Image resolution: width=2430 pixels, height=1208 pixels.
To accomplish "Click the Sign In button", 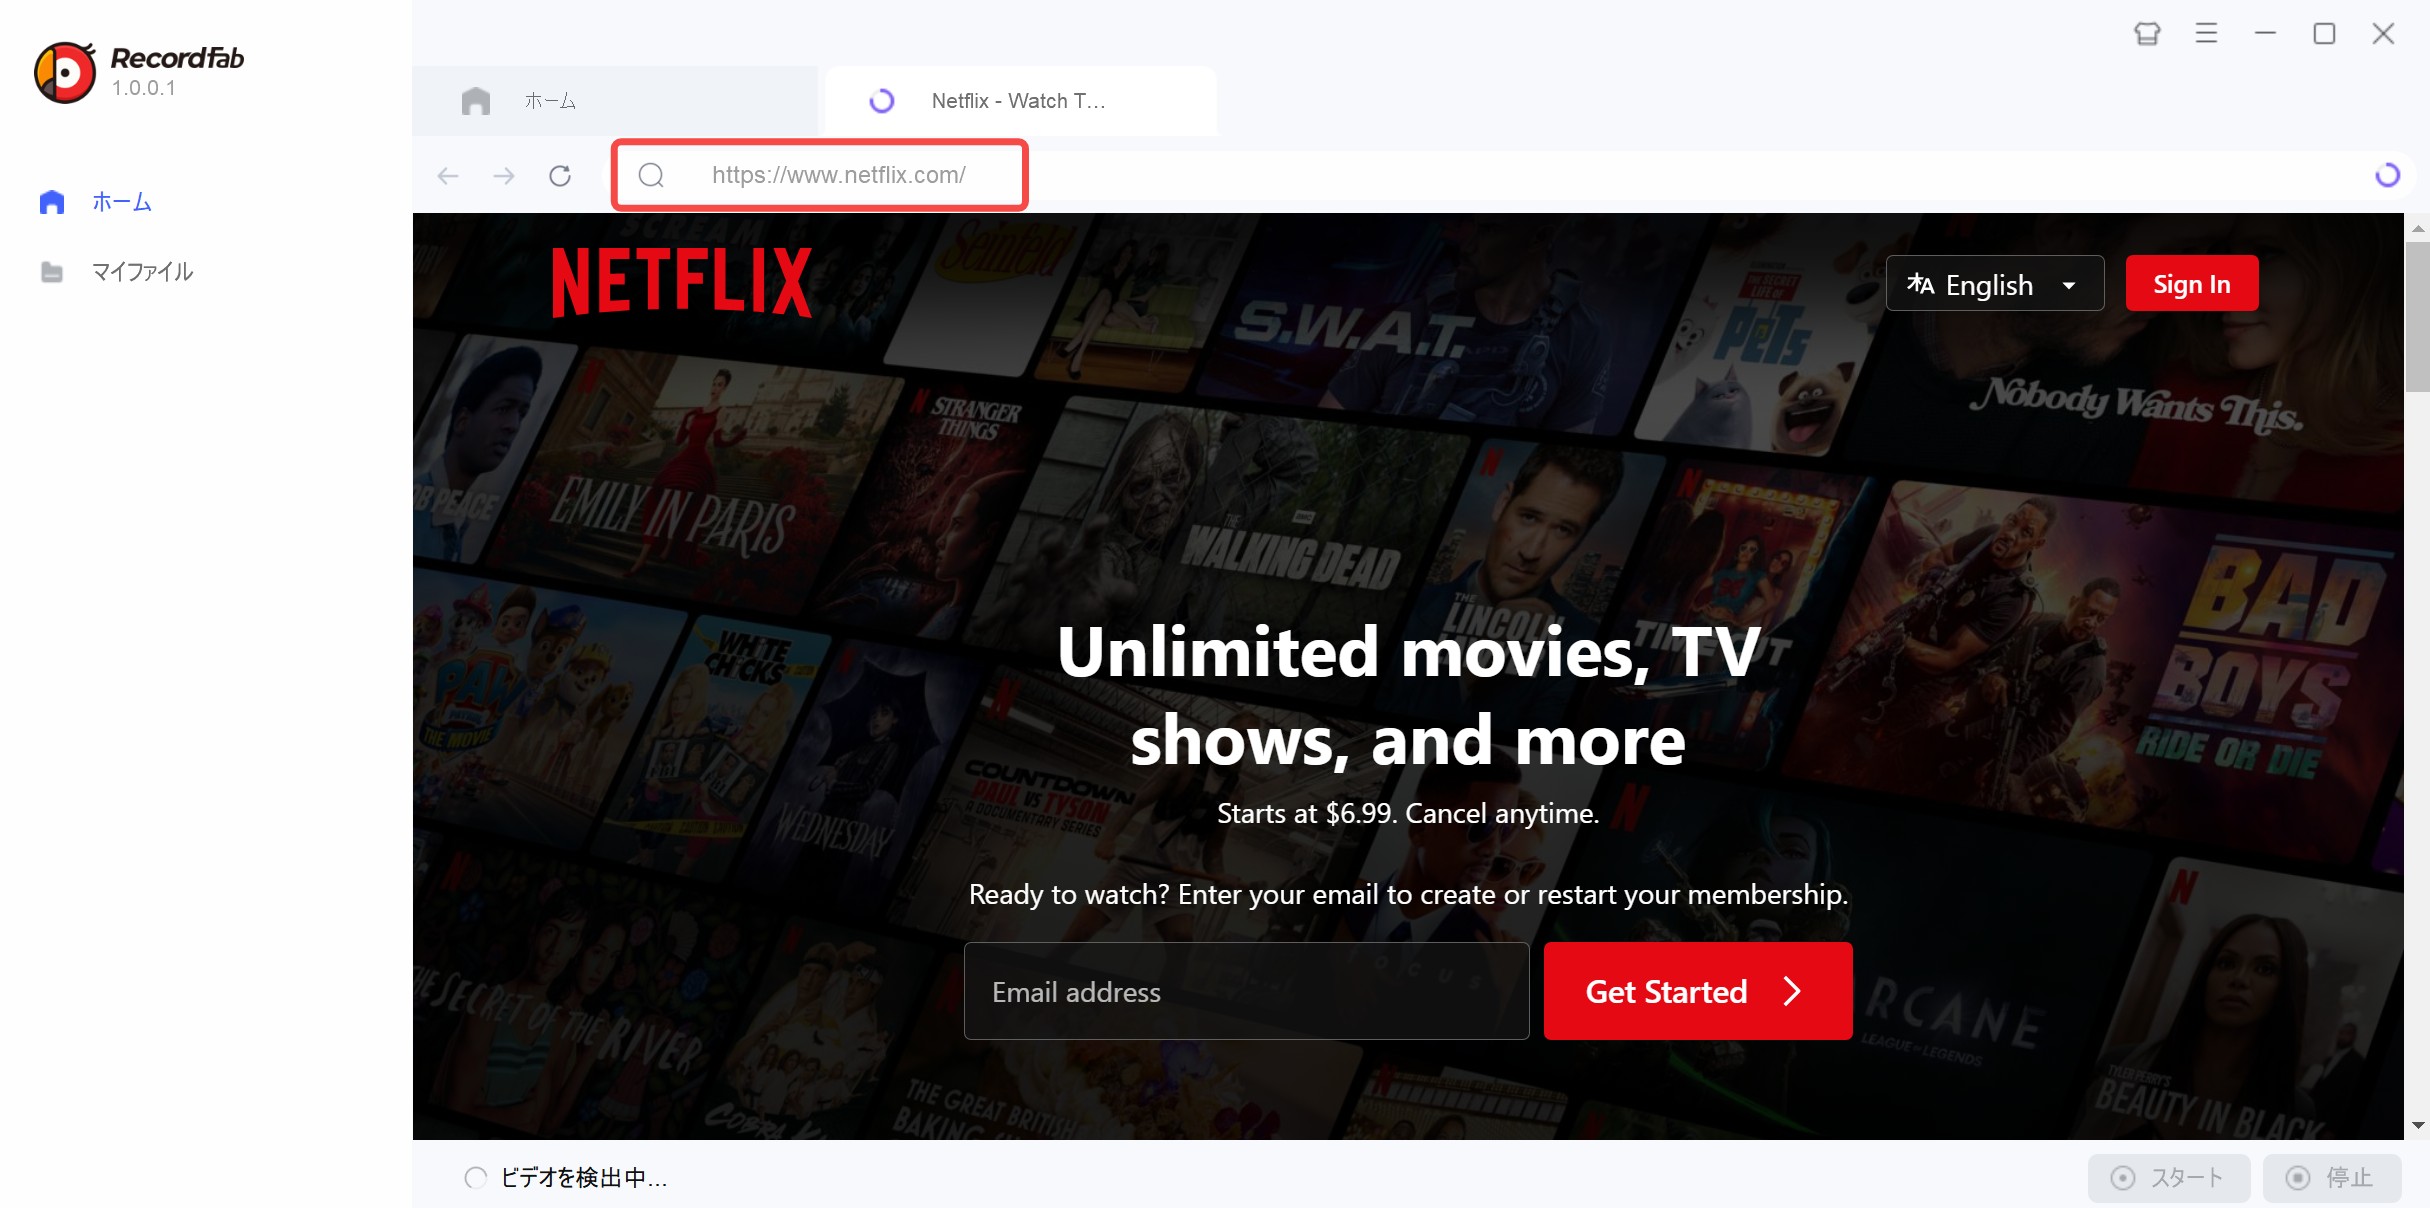I will [x=2192, y=284].
